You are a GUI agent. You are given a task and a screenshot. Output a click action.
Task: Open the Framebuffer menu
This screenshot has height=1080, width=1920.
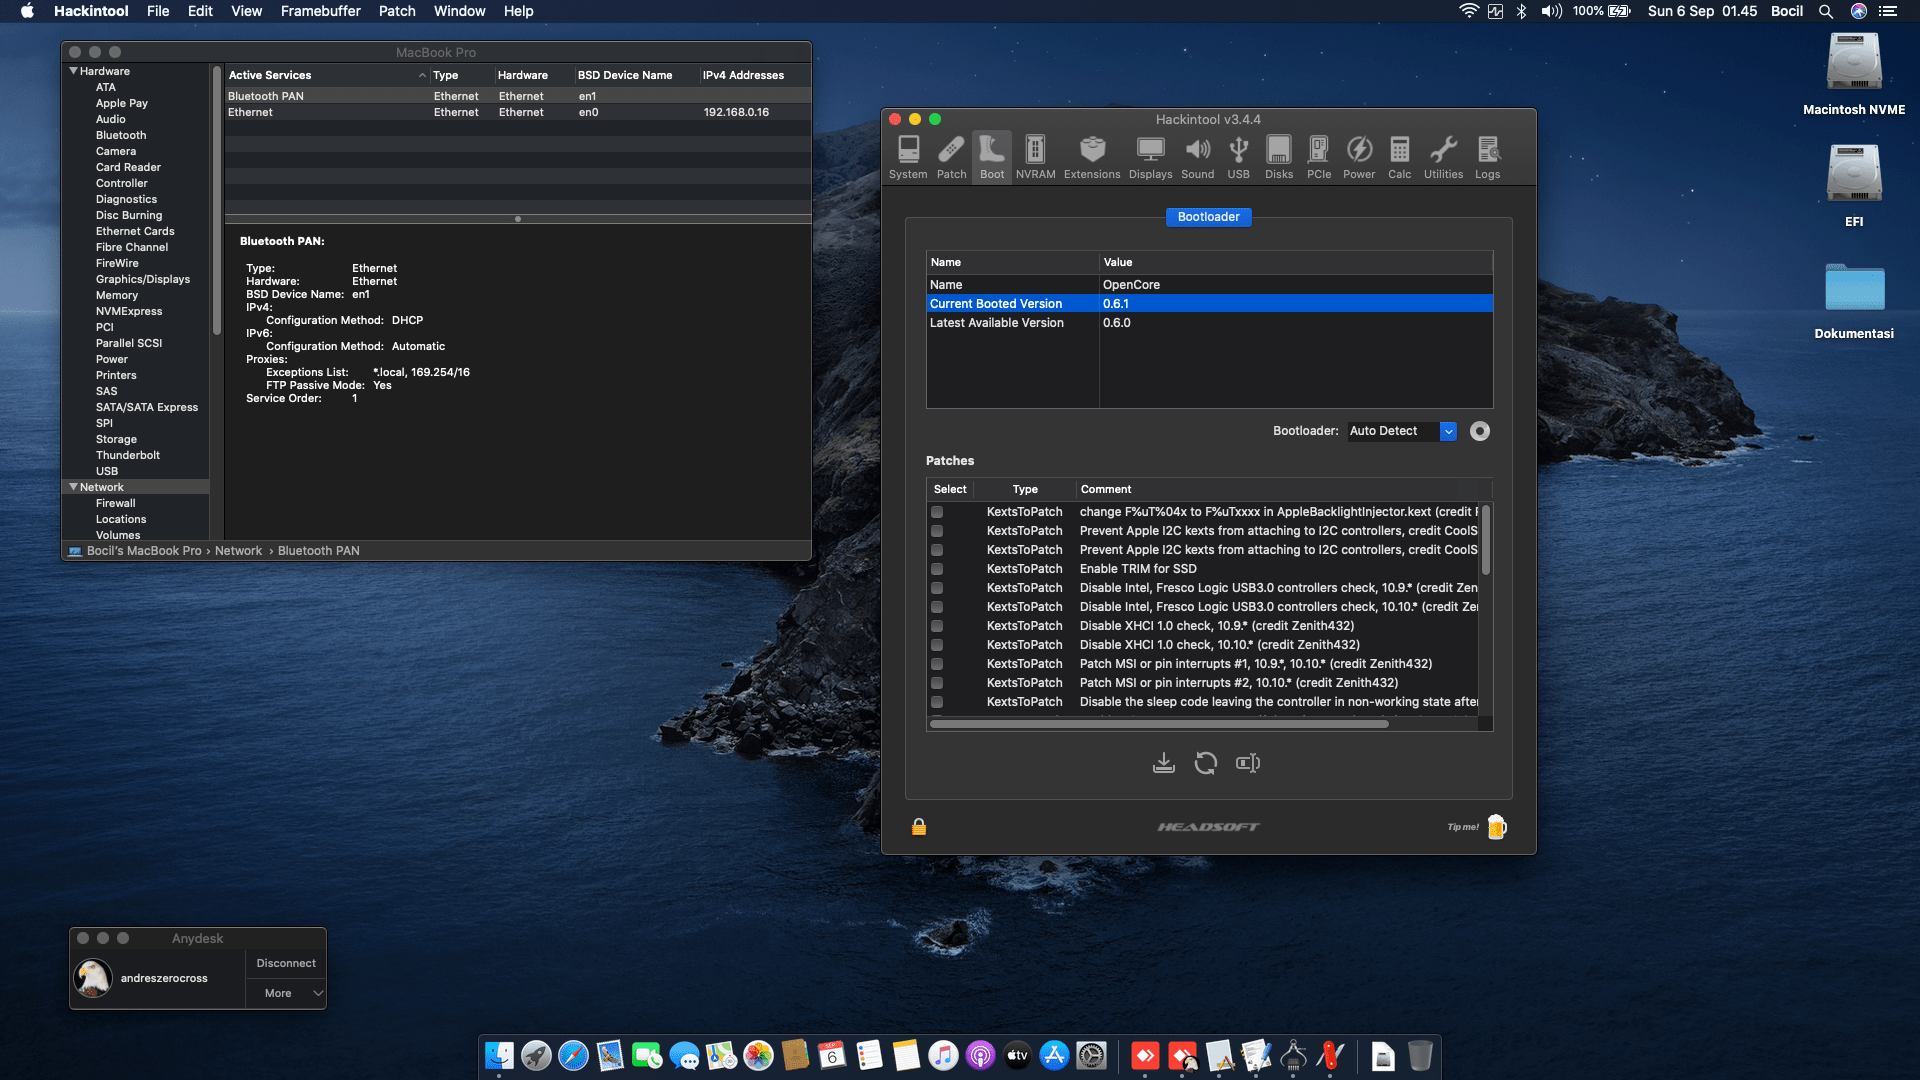click(x=321, y=11)
